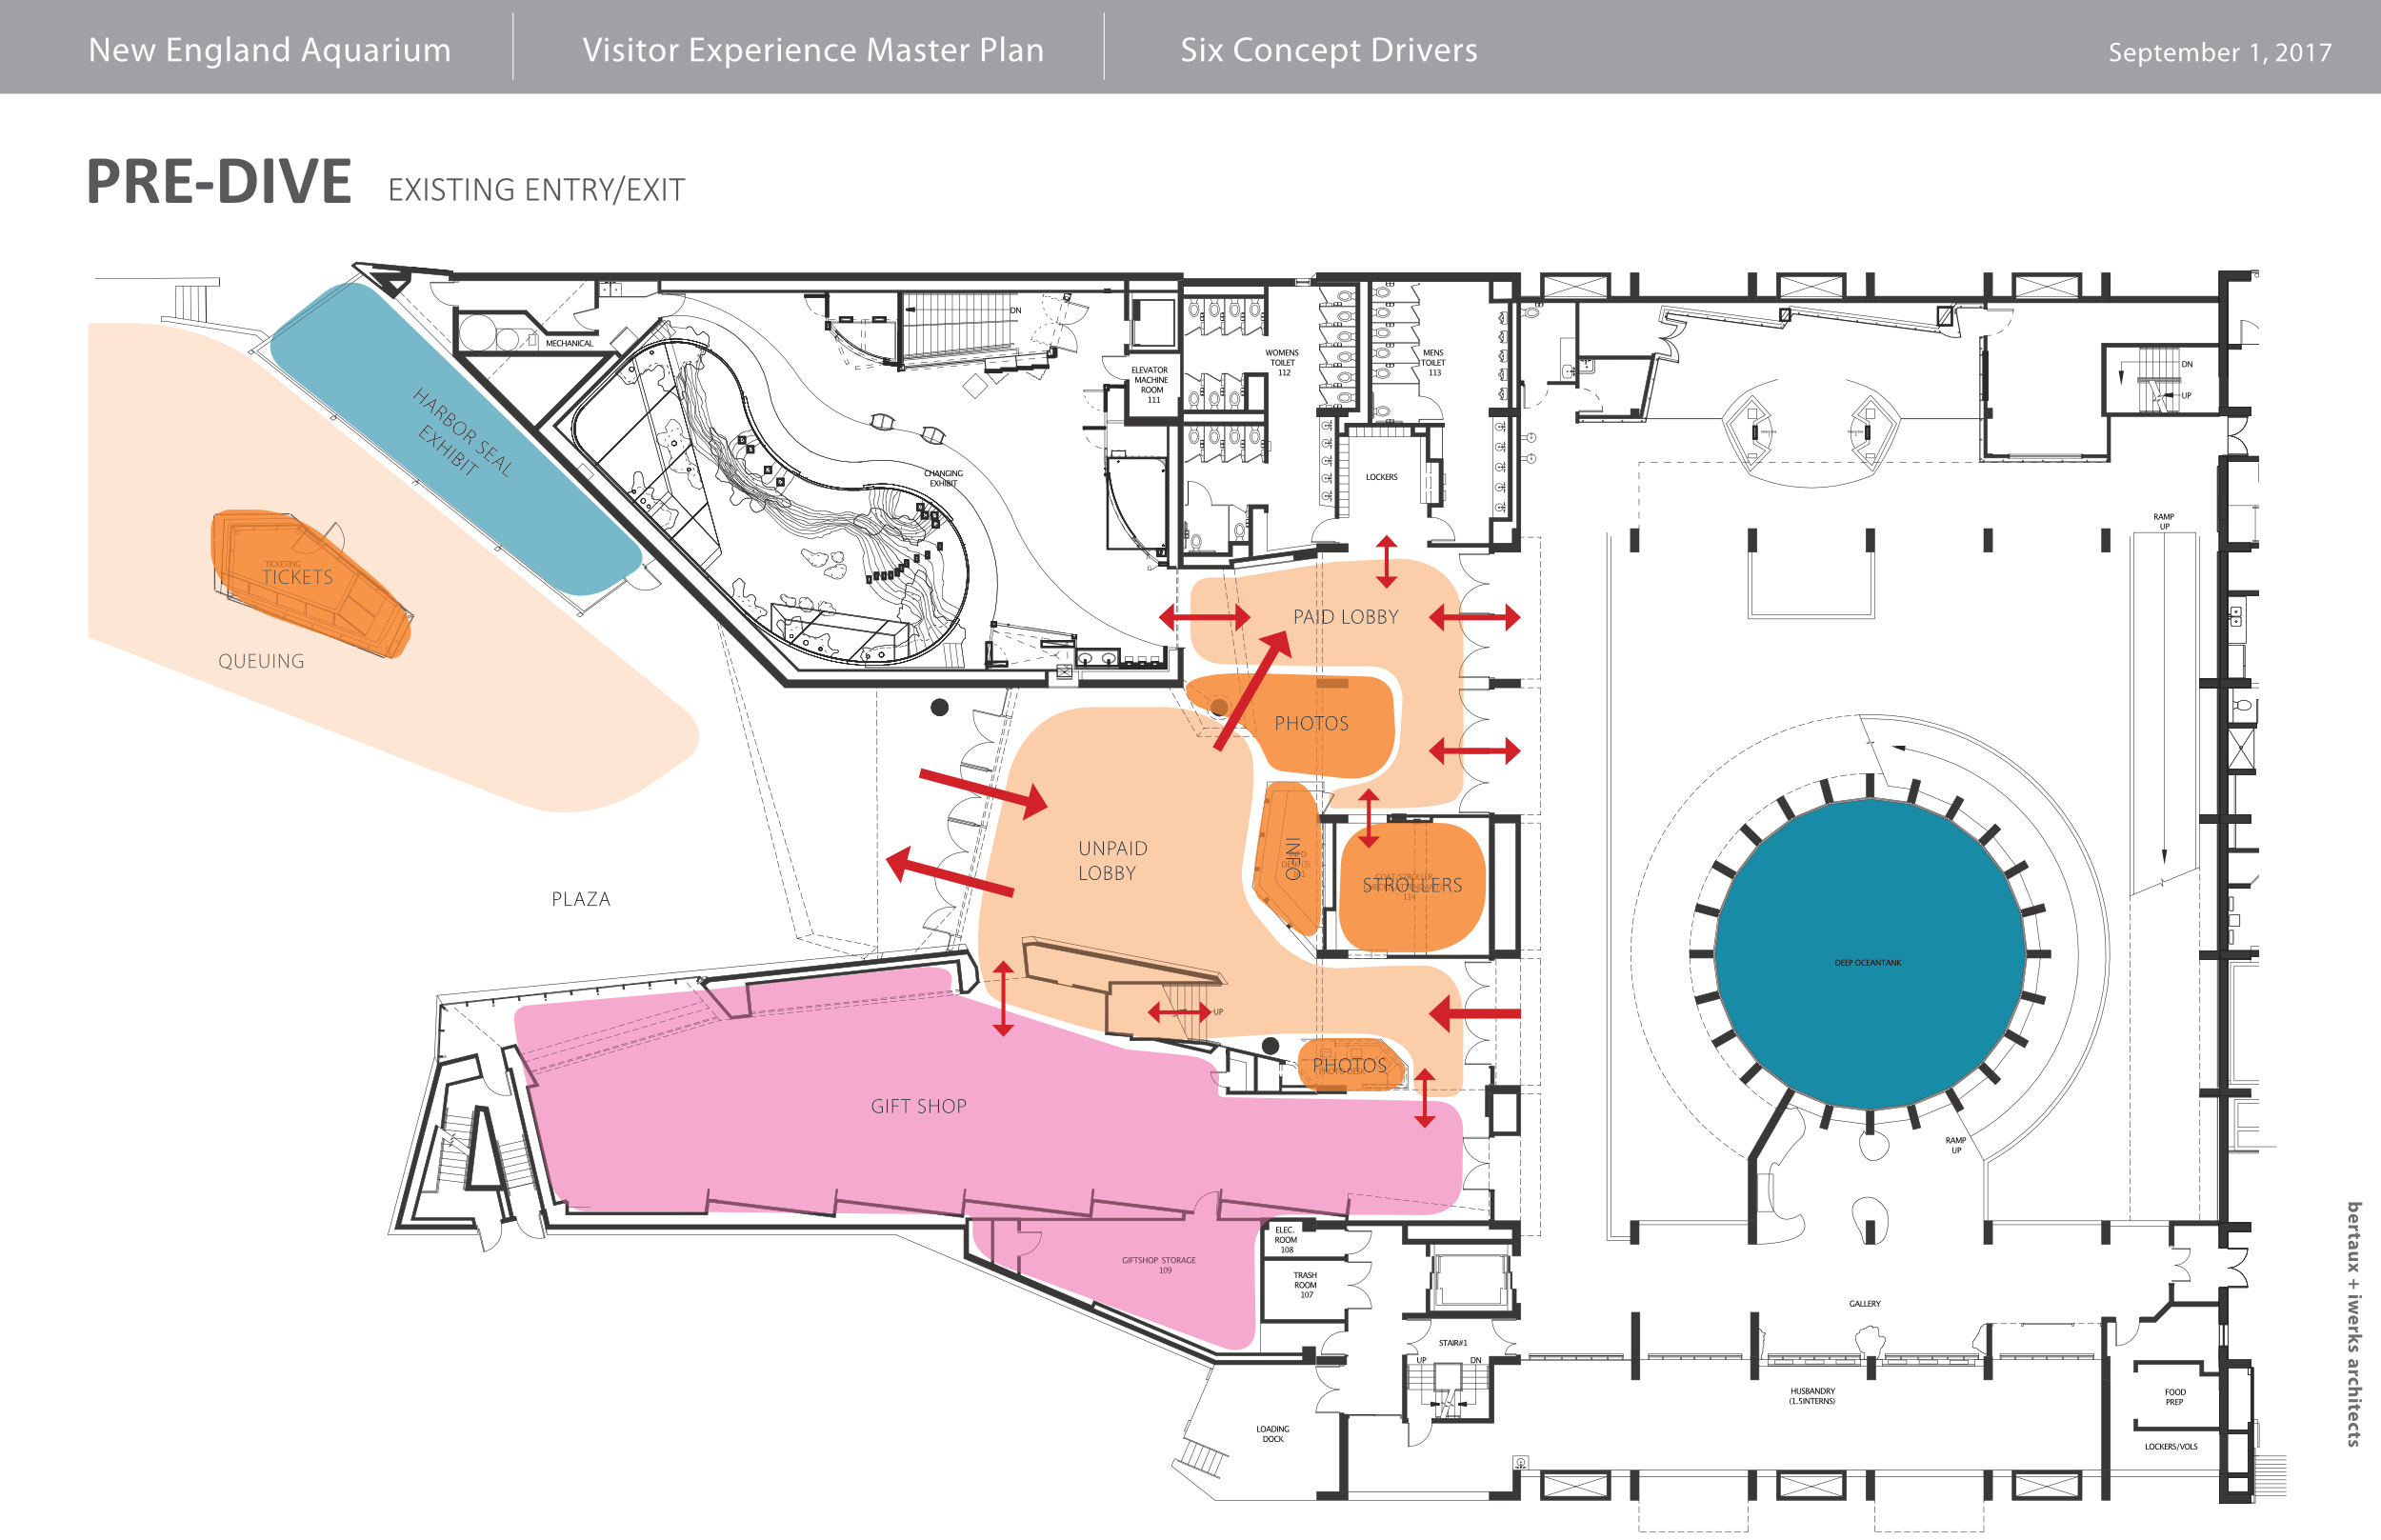Click the Visitor Experience Master Plan header
Image resolution: width=2381 pixels, height=1540 pixels.
[x=813, y=50]
